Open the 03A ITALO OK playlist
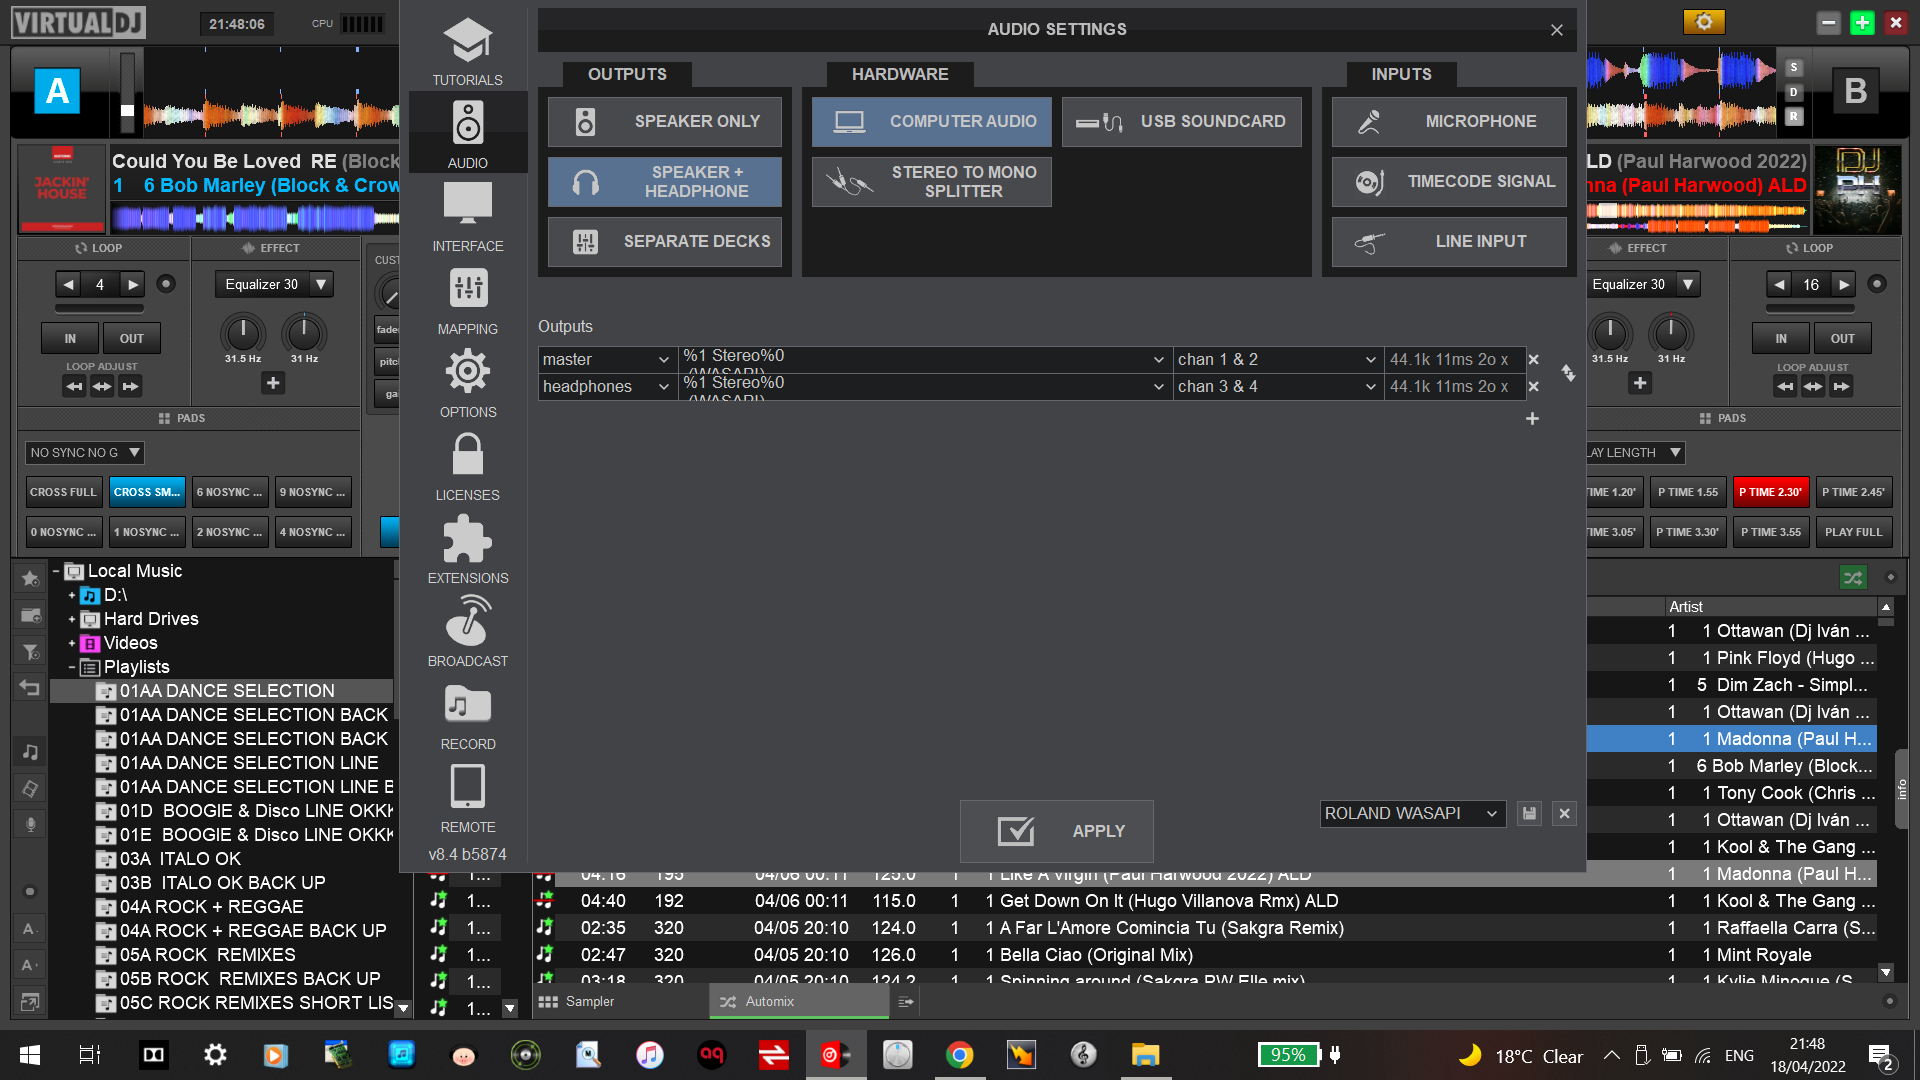 180,859
